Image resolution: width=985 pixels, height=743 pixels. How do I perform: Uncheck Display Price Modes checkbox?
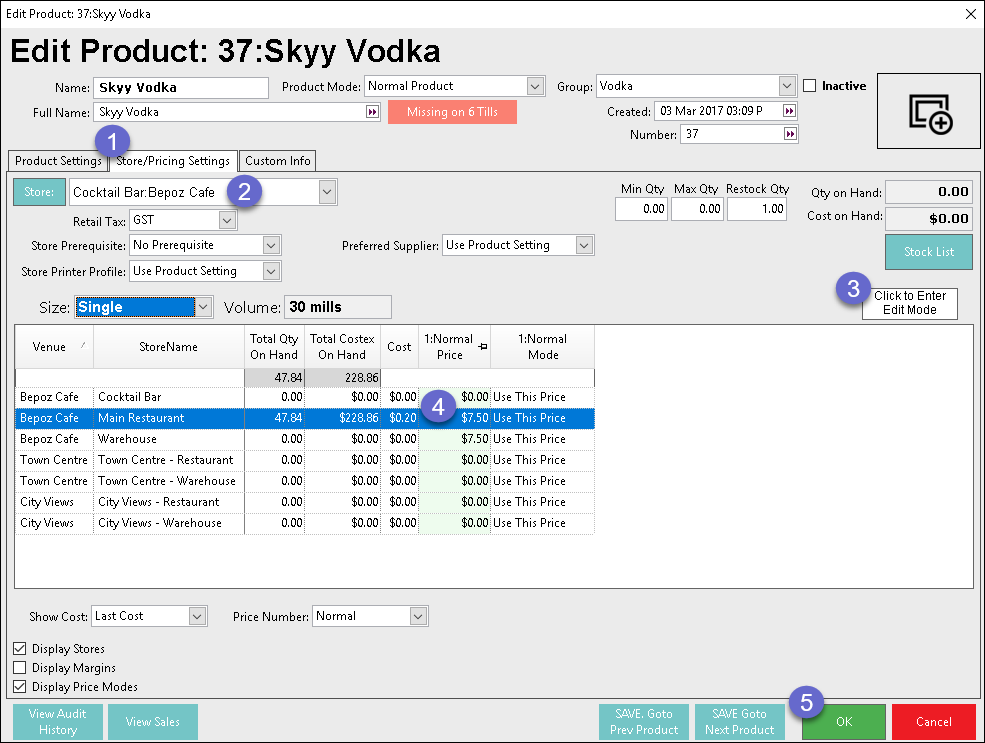[20, 686]
